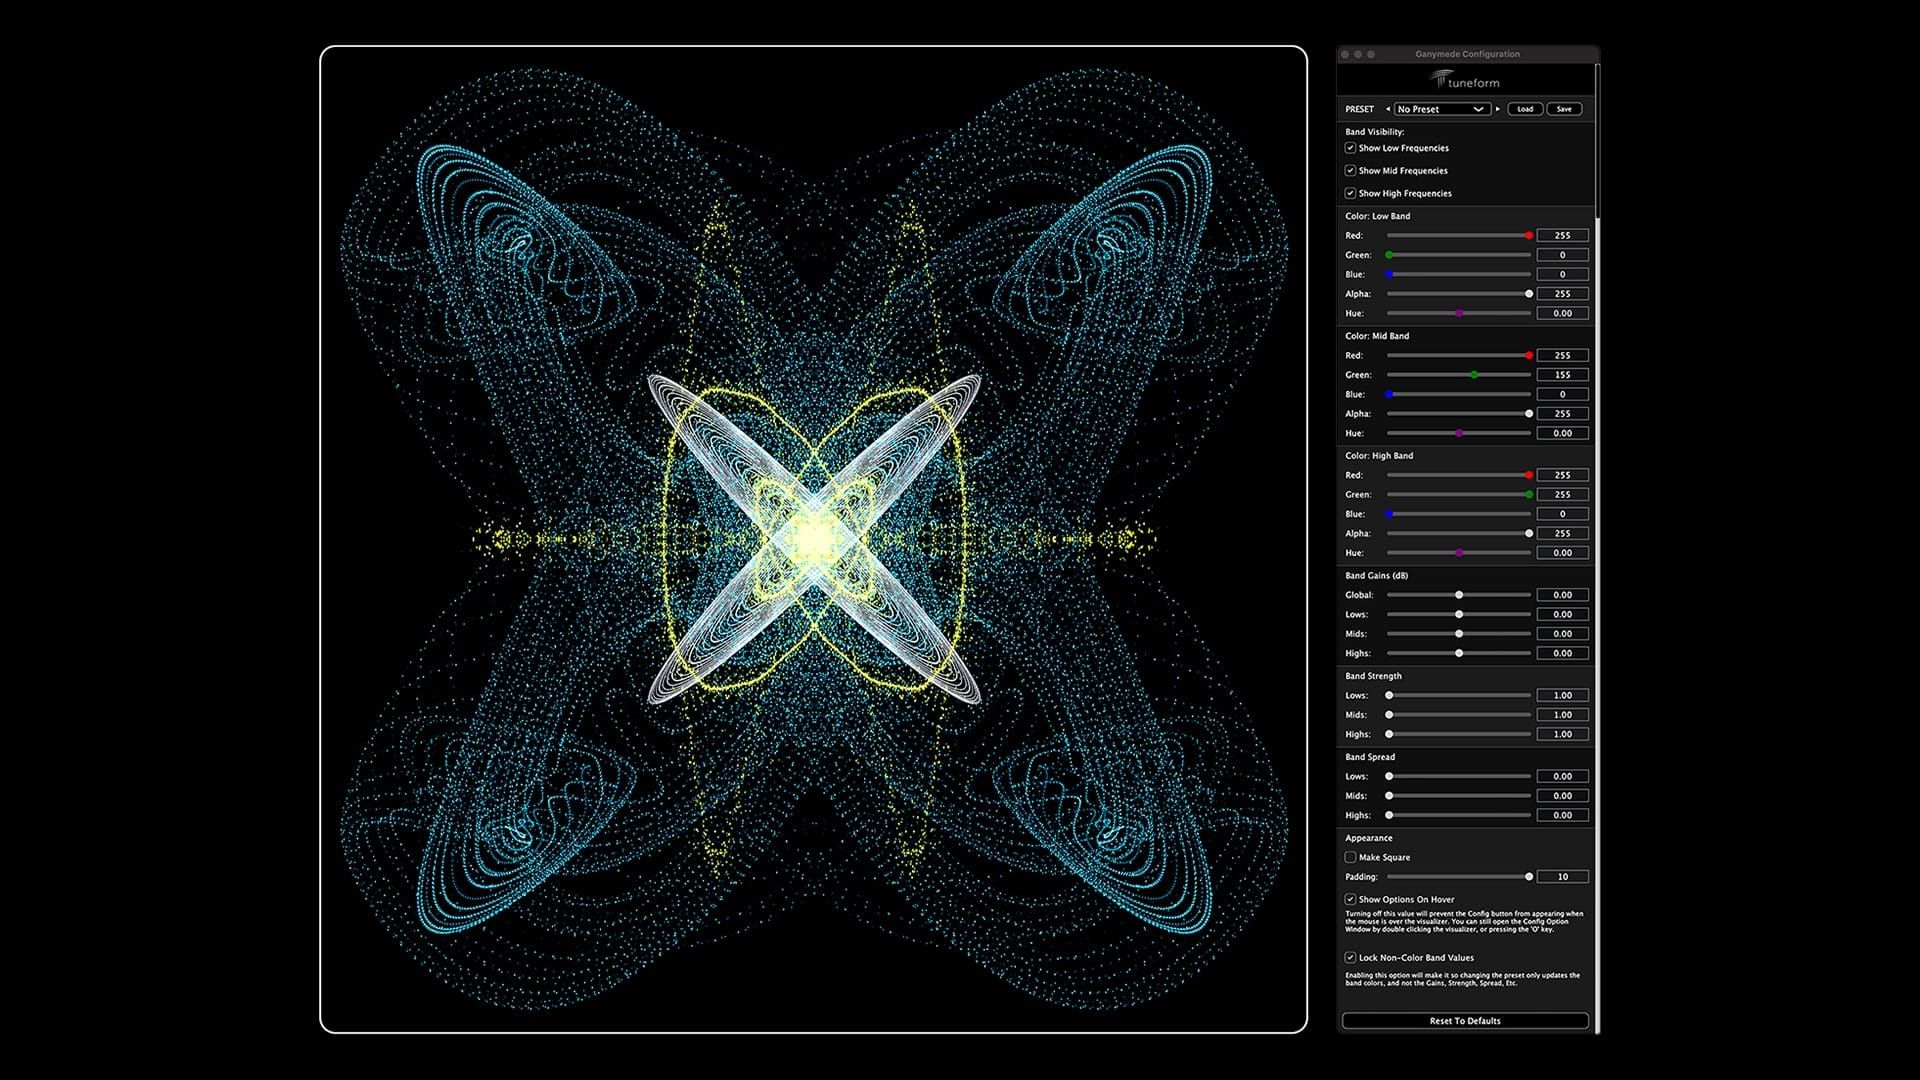This screenshot has height=1080, width=1920.
Task: Click the Band Spread Lows slider handle
Action: [x=1389, y=777]
